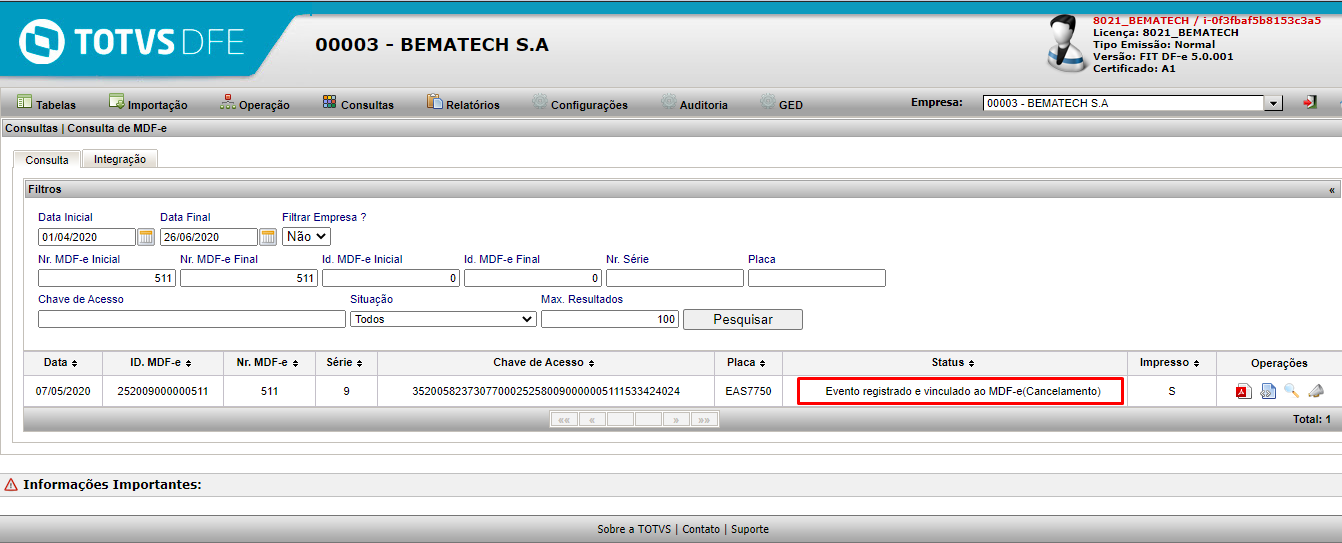Focus the Max. Resultados field showing 100
Viewport: 1342px width, 543px height.
point(610,319)
